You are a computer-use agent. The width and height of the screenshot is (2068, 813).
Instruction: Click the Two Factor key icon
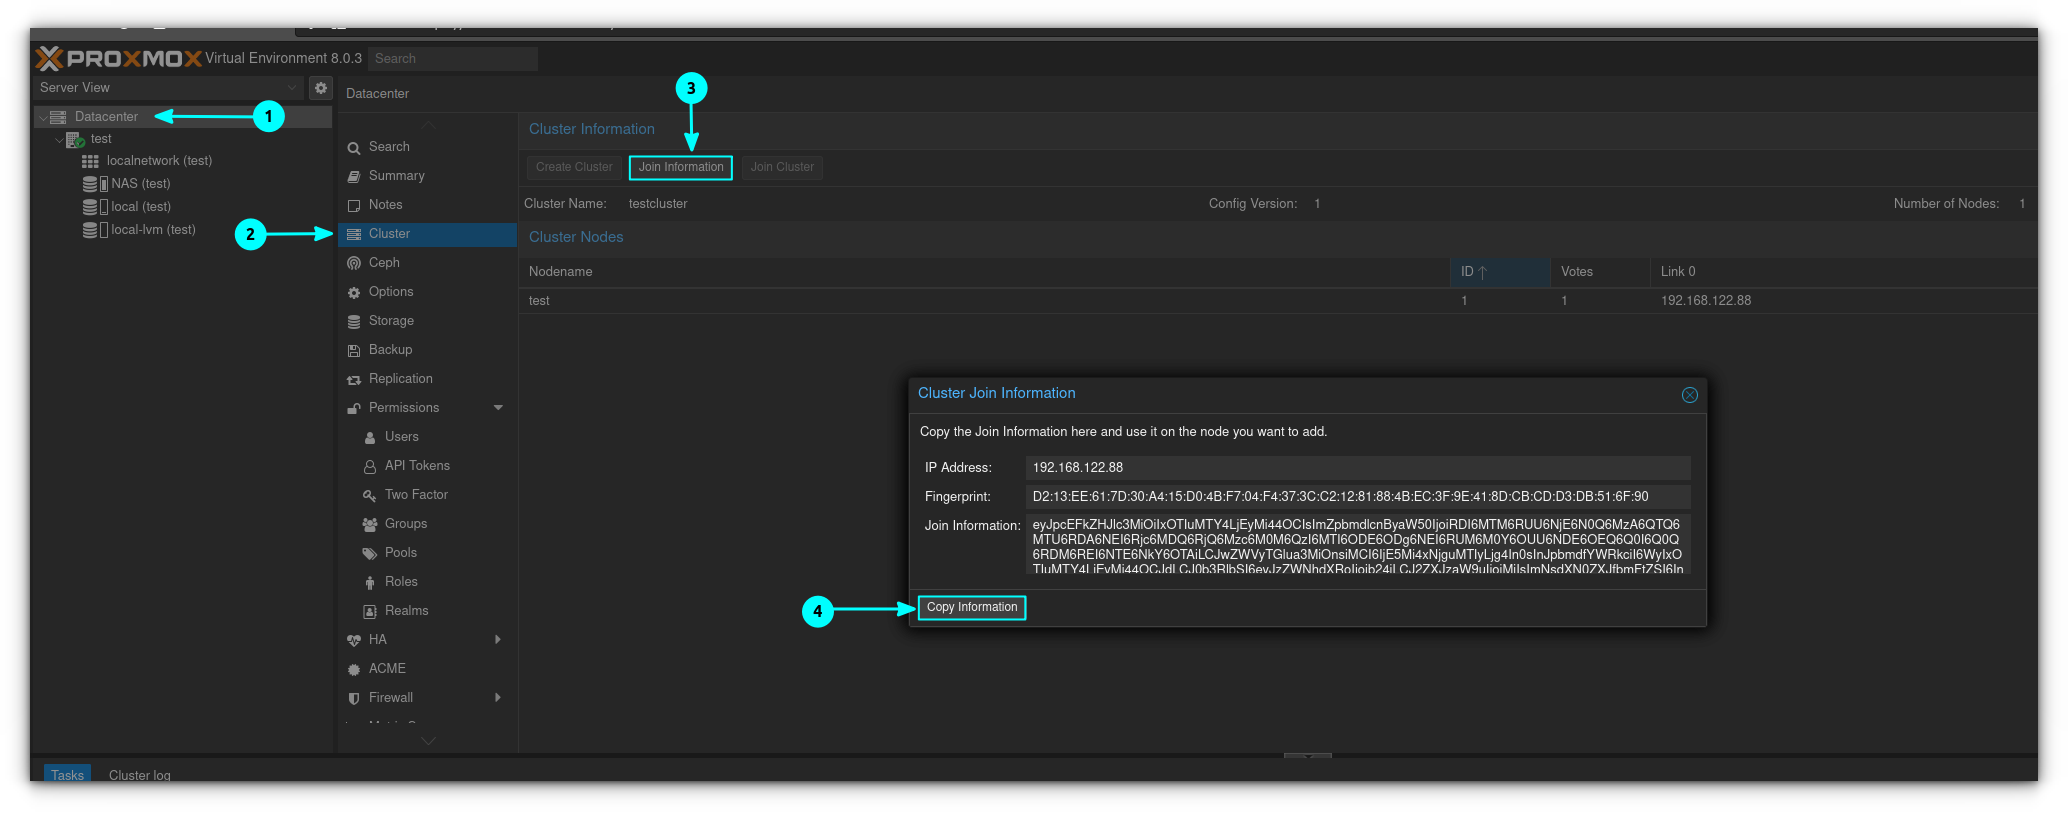tap(370, 496)
